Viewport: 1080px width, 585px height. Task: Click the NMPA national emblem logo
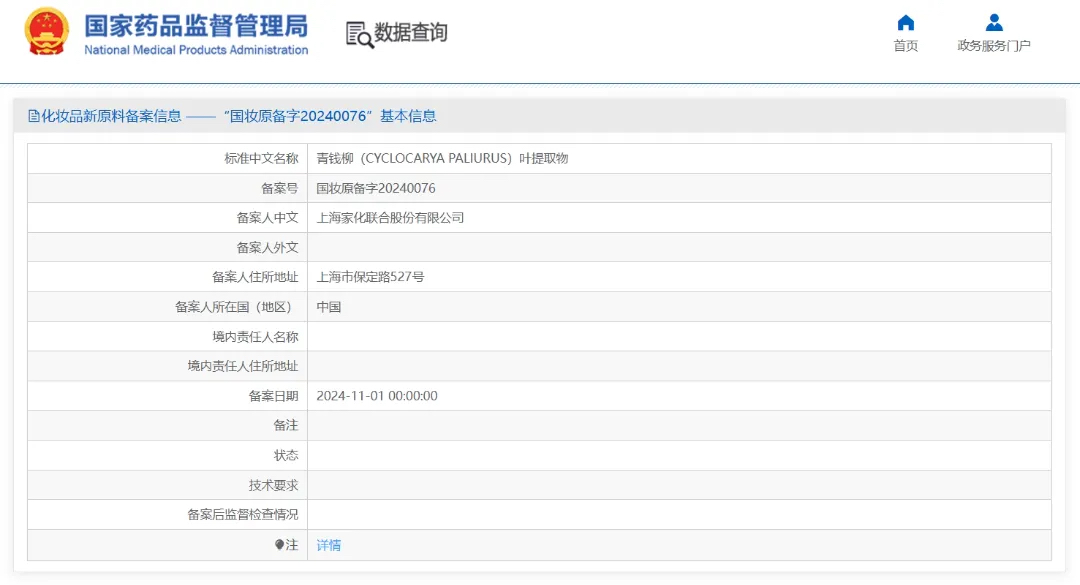46,31
